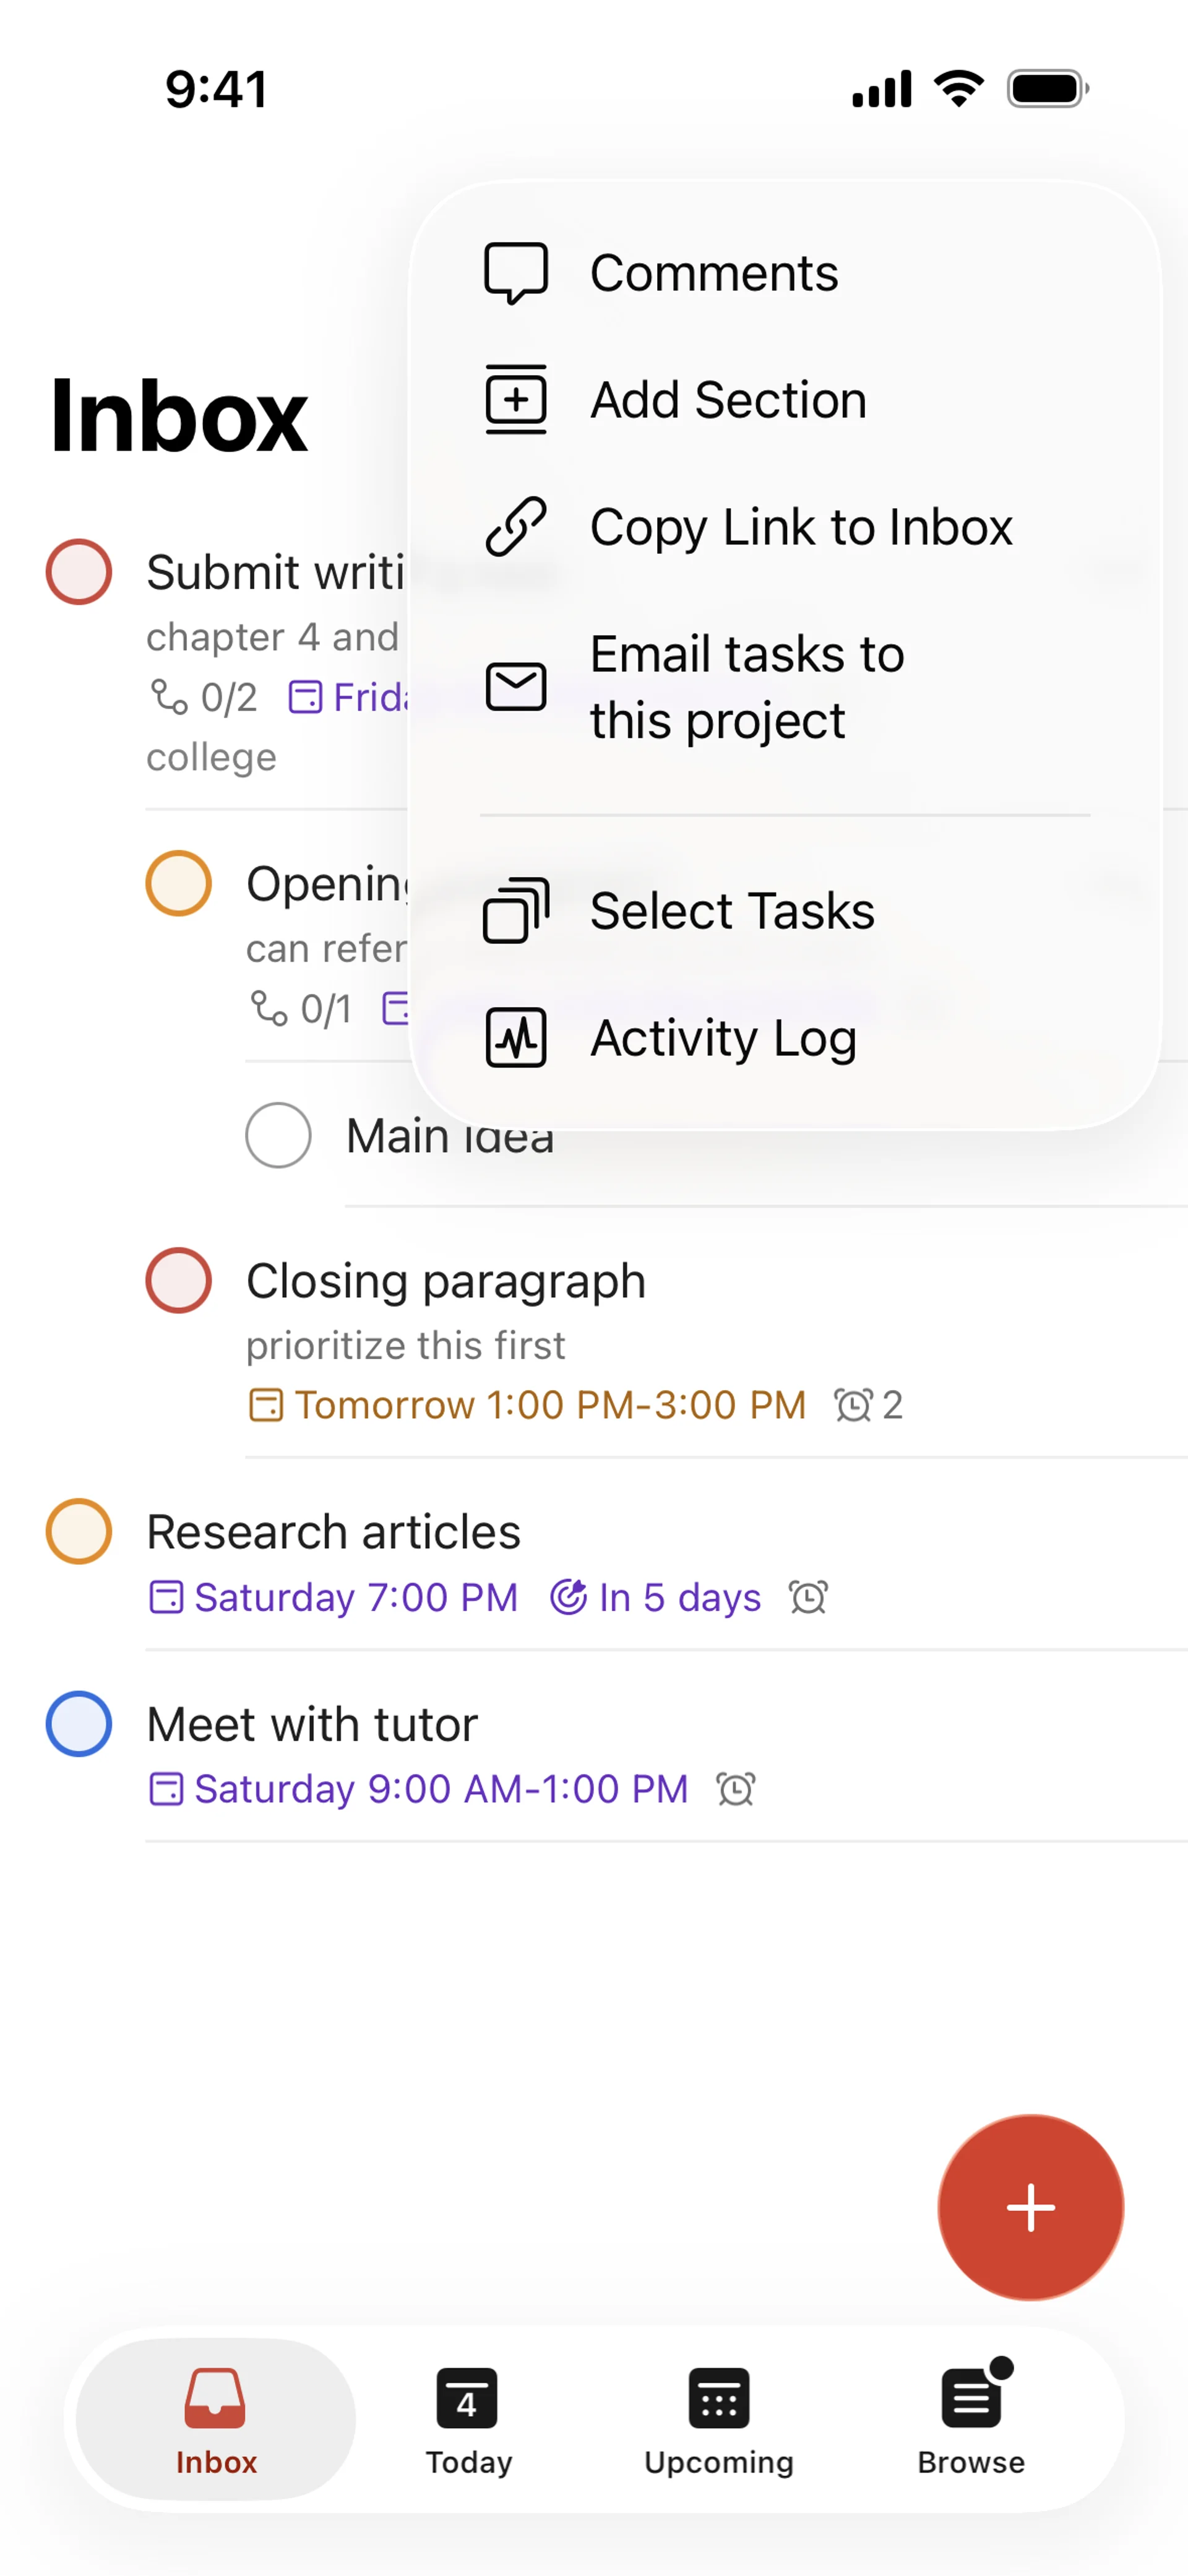This screenshot has width=1188, height=2576.
Task: Tap reminder alarm icon on Research articles
Action: tap(808, 1597)
